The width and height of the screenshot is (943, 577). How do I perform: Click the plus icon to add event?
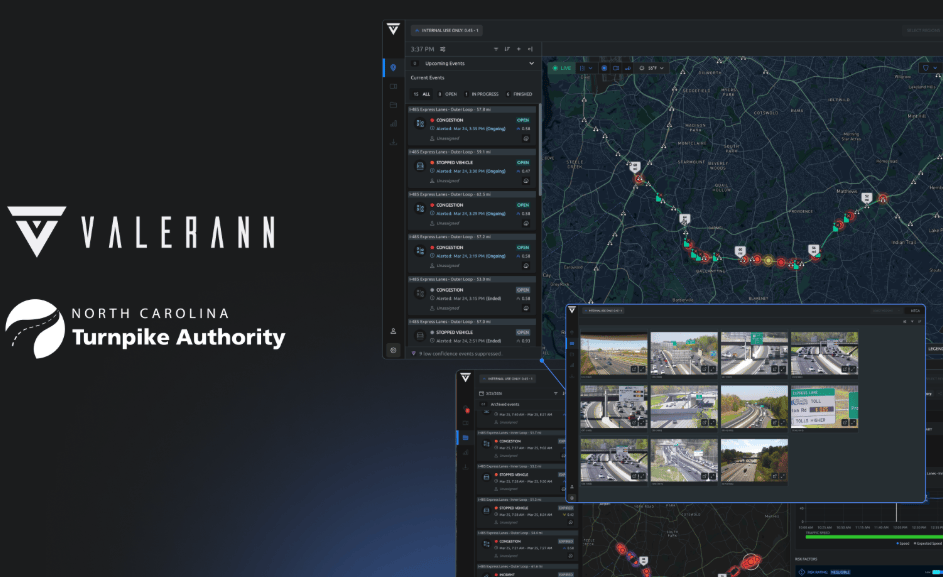click(x=519, y=48)
